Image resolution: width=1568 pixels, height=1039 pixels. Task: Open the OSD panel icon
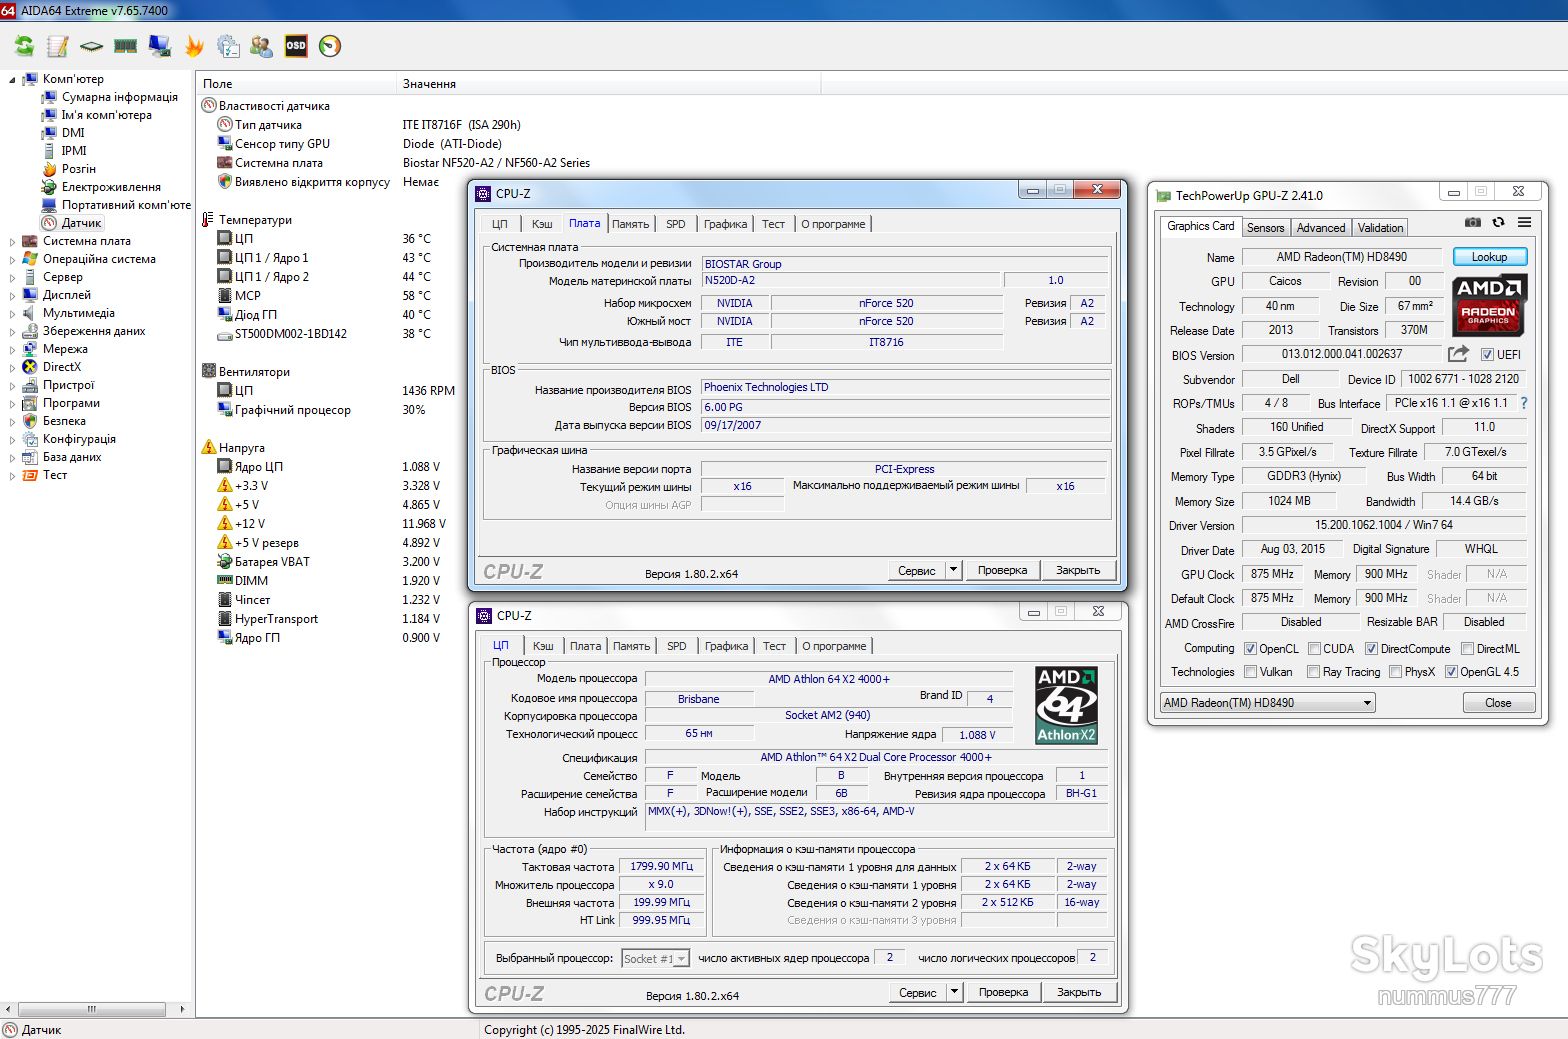tap(296, 46)
